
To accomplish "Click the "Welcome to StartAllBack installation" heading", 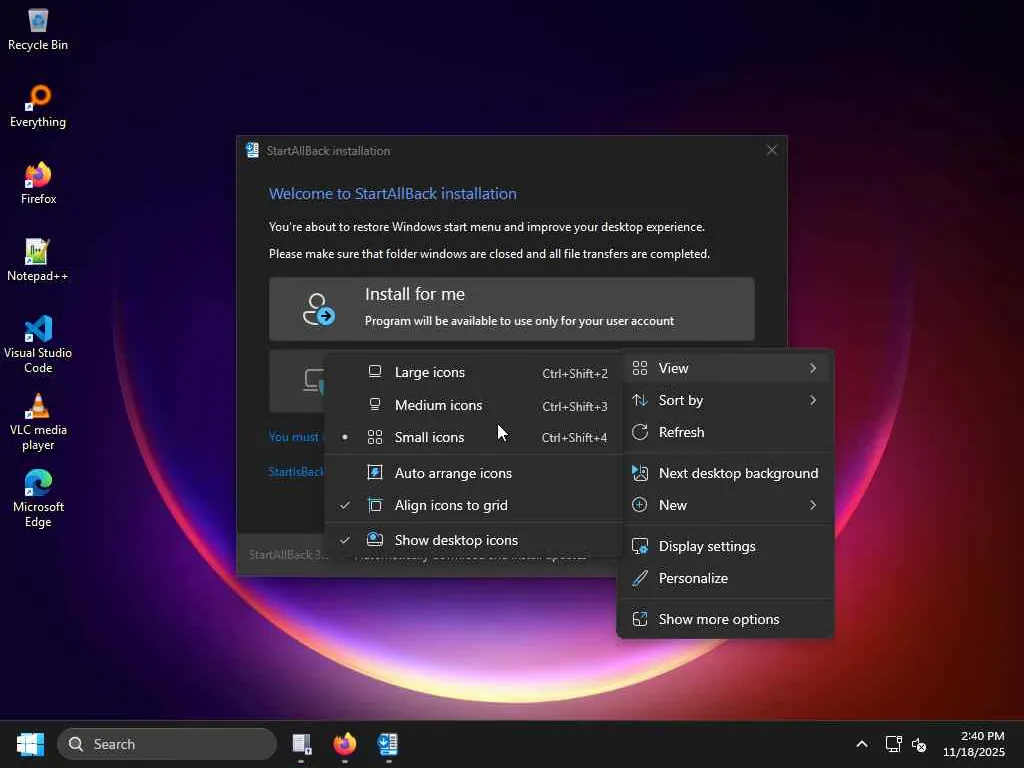I will (x=392, y=193).
